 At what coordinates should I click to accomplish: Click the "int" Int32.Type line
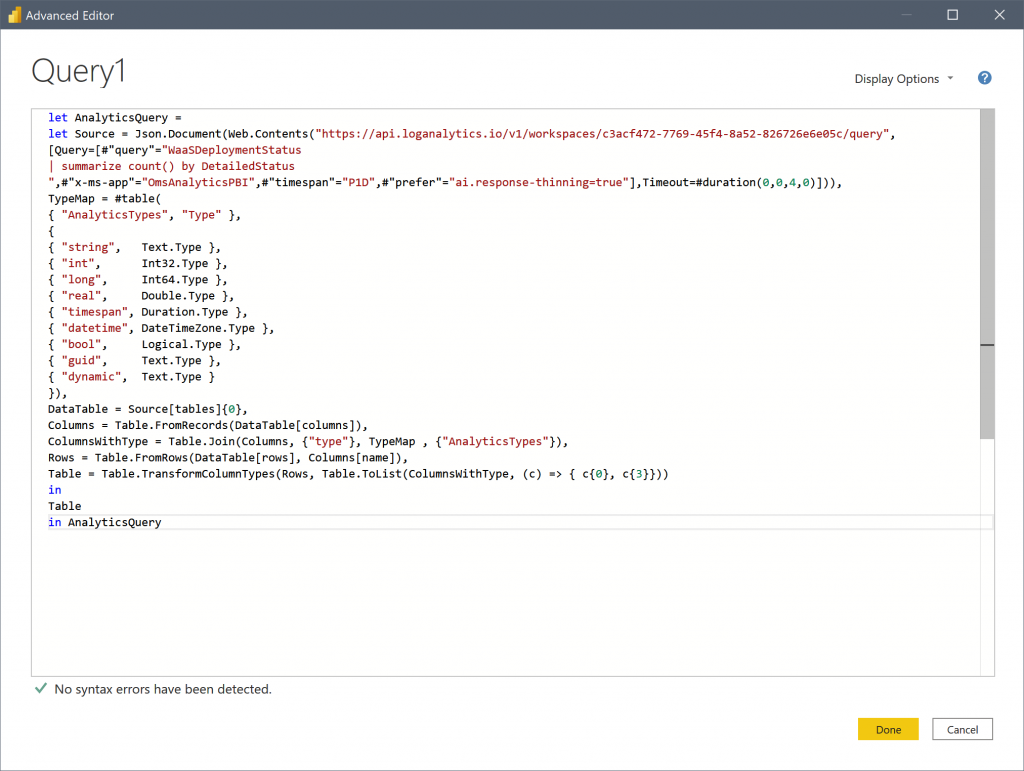click(x=137, y=264)
